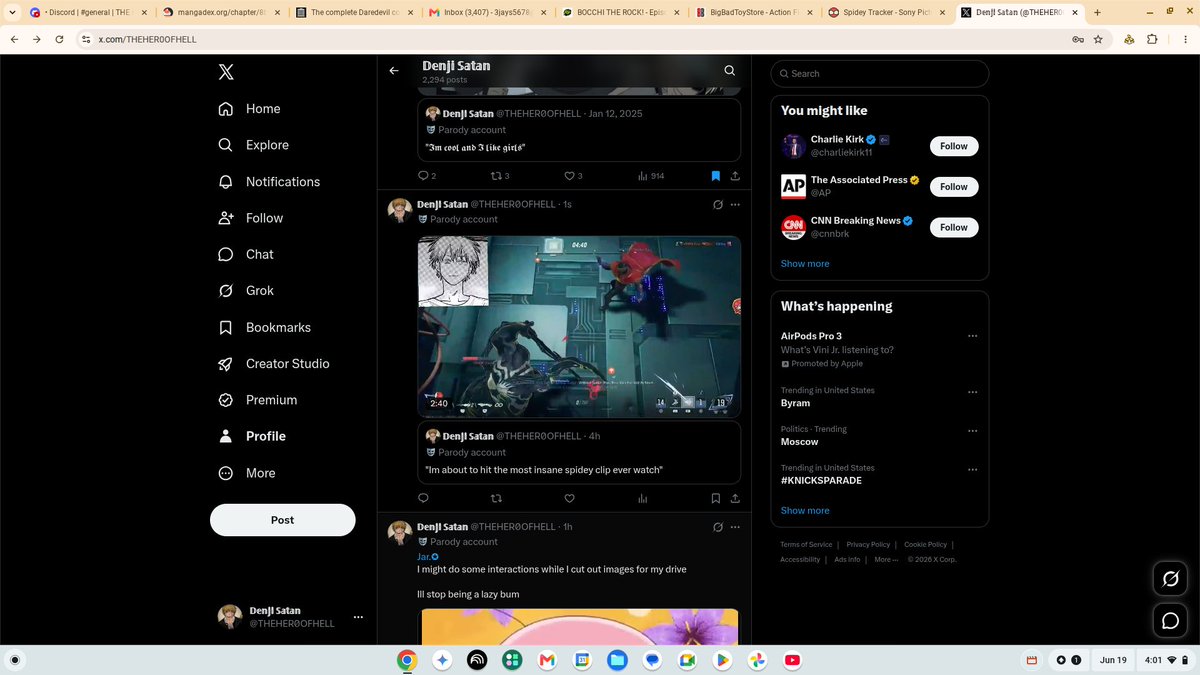Viewport: 1200px width, 675px height.
Task: Open Files app from the shelf
Action: coord(616,660)
